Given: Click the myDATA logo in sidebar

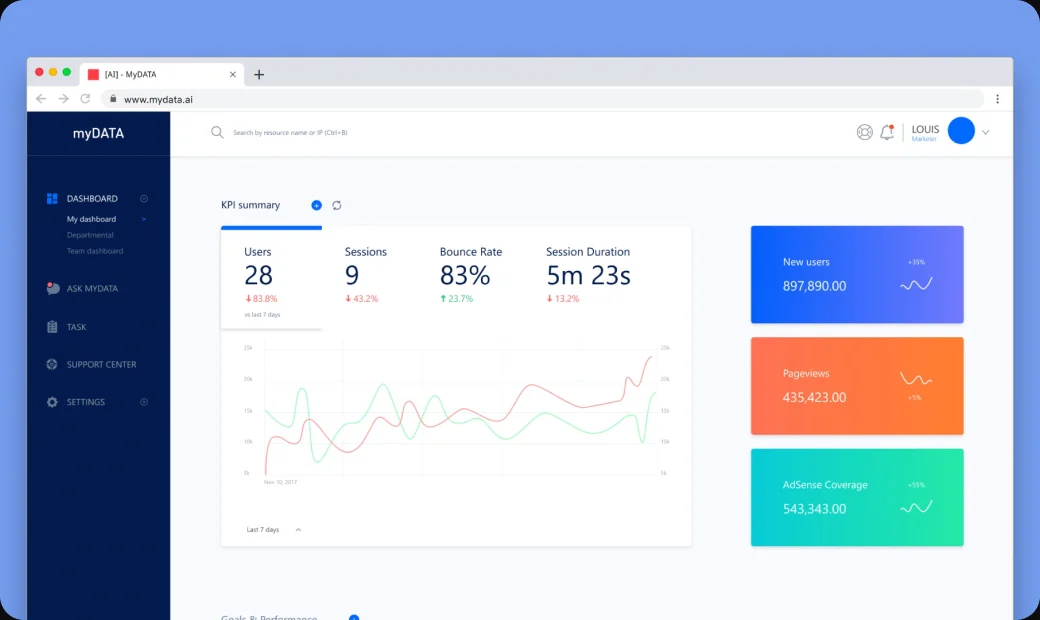Looking at the screenshot, I should (98, 133).
